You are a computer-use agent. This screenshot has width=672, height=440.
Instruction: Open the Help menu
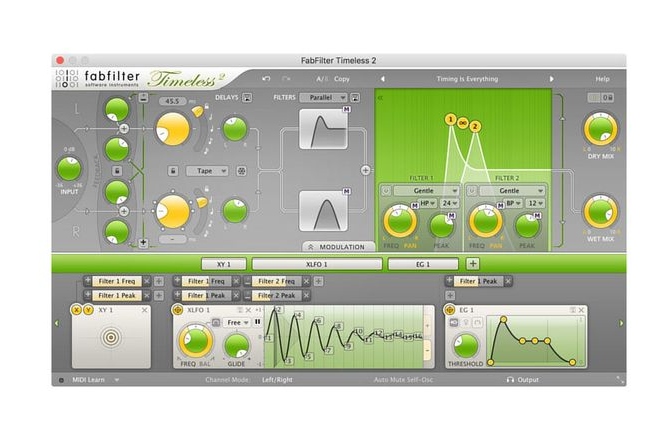coord(602,79)
